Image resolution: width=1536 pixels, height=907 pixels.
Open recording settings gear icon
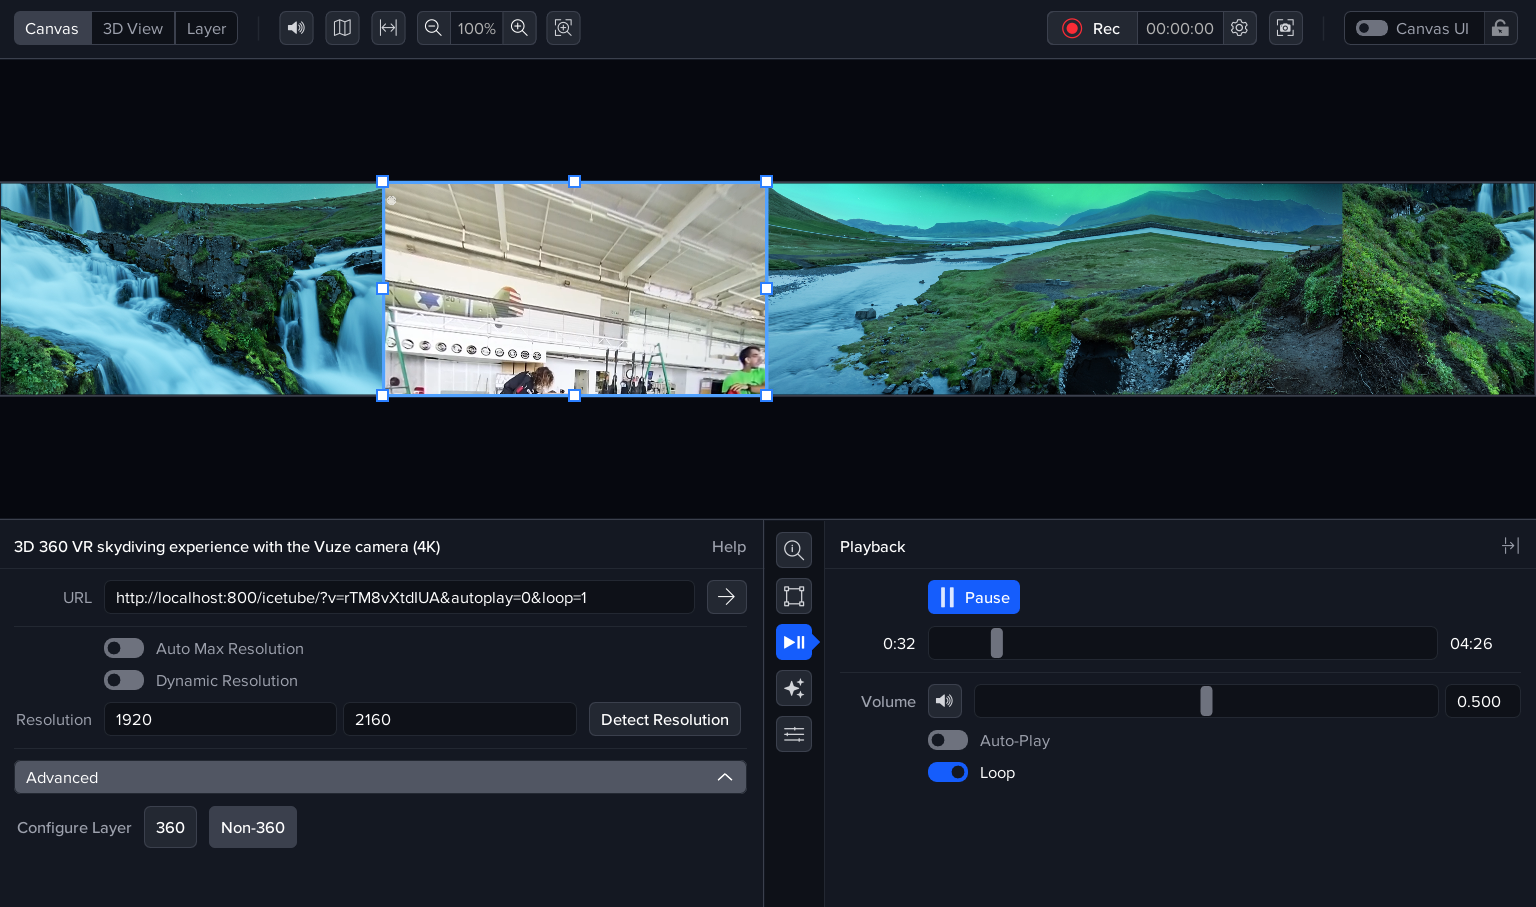coord(1239,28)
